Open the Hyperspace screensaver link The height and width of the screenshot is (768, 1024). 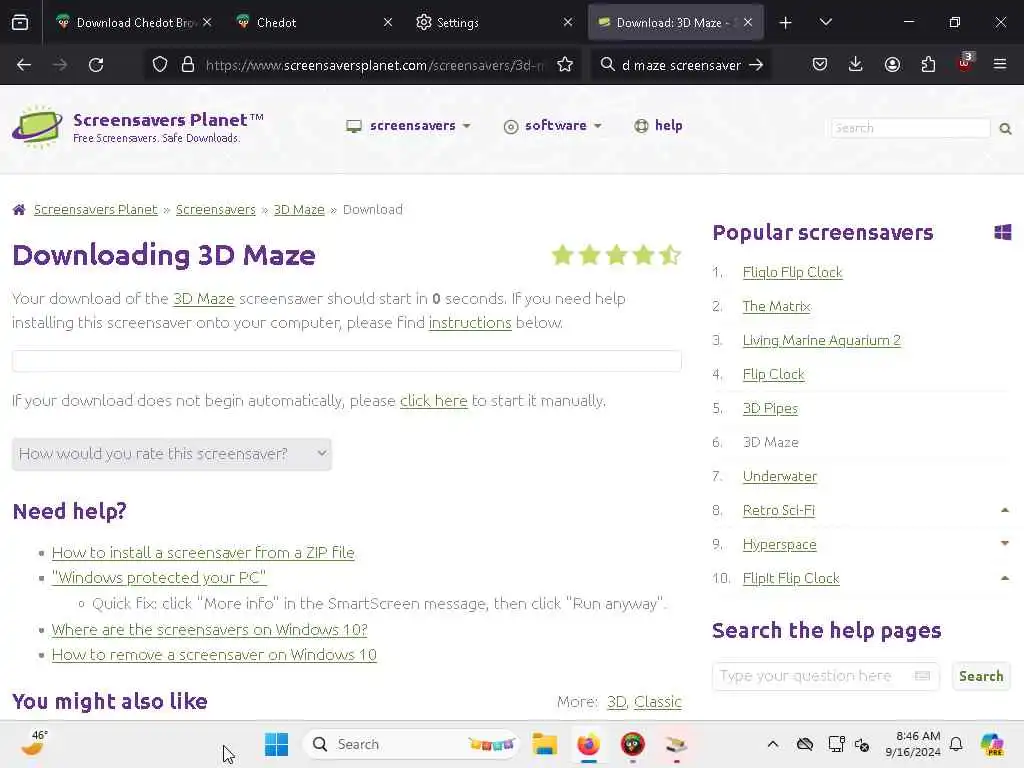pyautogui.click(x=779, y=544)
